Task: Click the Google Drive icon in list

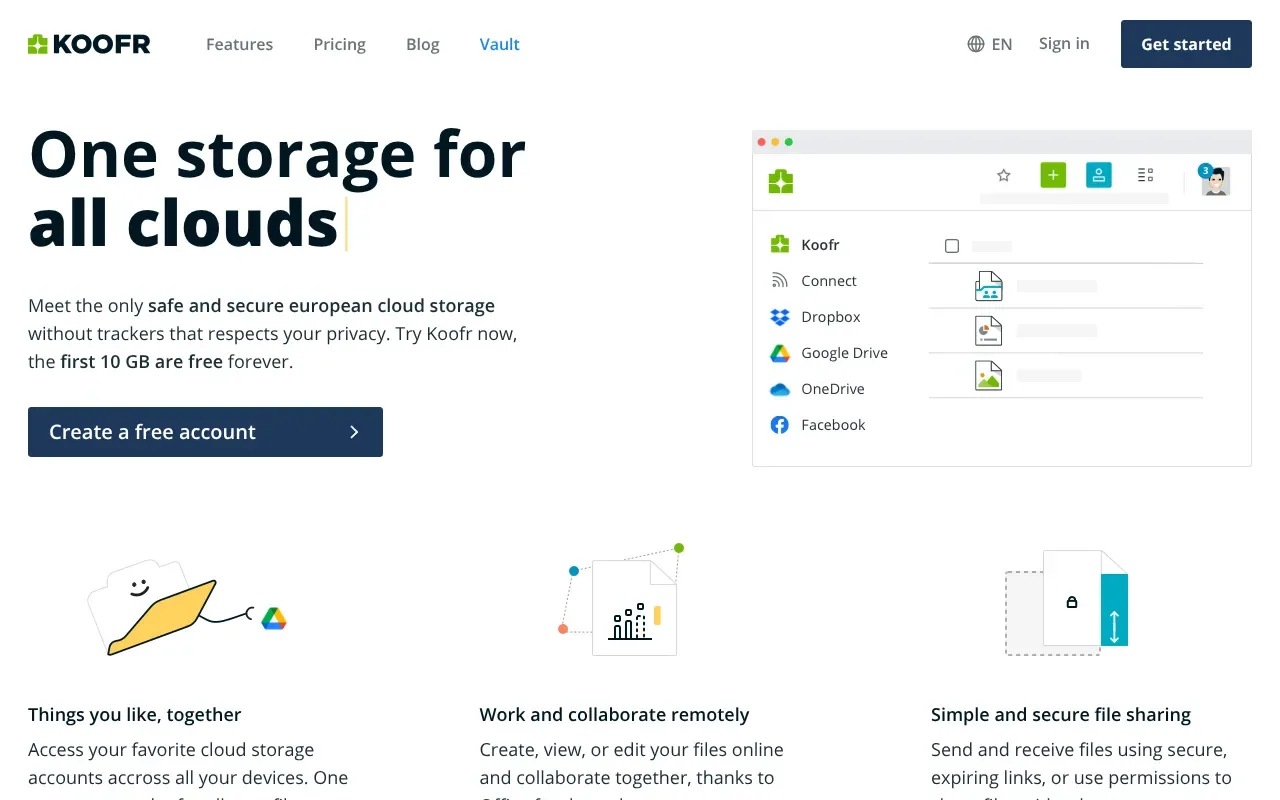Action: 780,353
